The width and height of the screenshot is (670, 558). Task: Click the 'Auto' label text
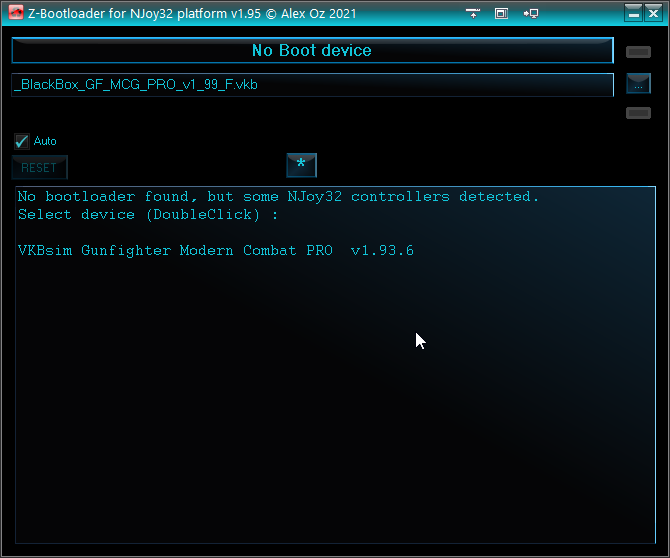[45, 141]
